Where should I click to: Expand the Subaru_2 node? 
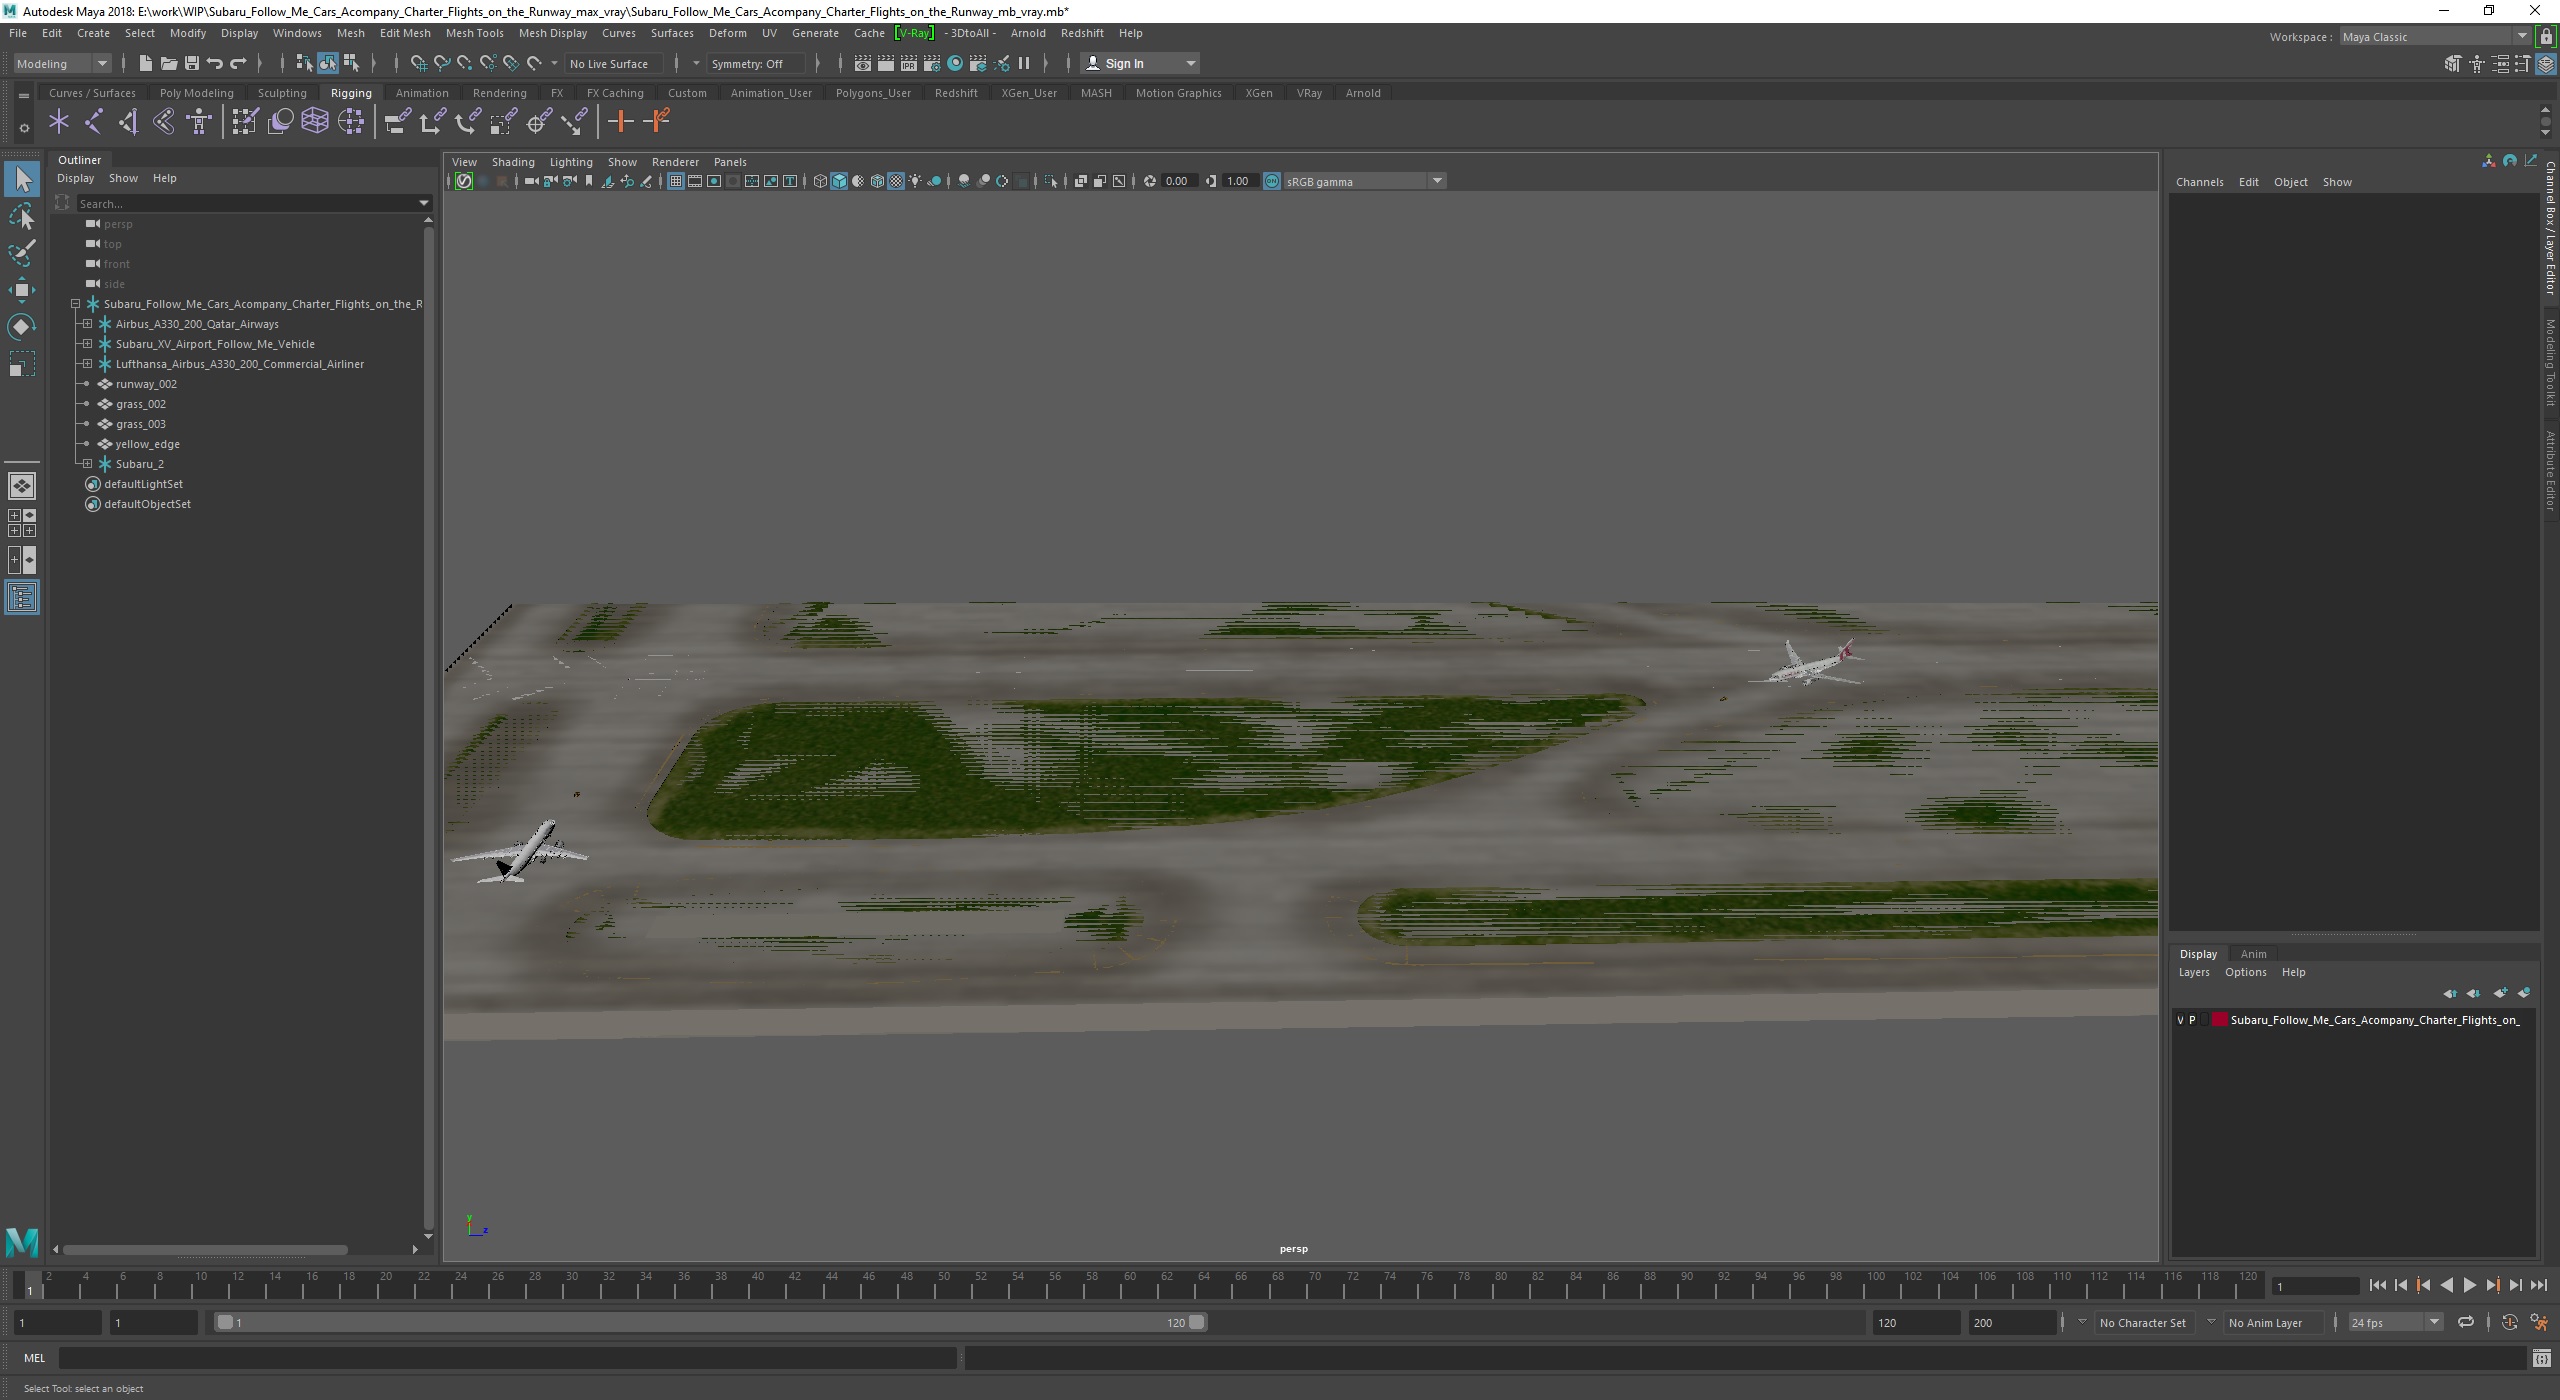click(88, 464)
